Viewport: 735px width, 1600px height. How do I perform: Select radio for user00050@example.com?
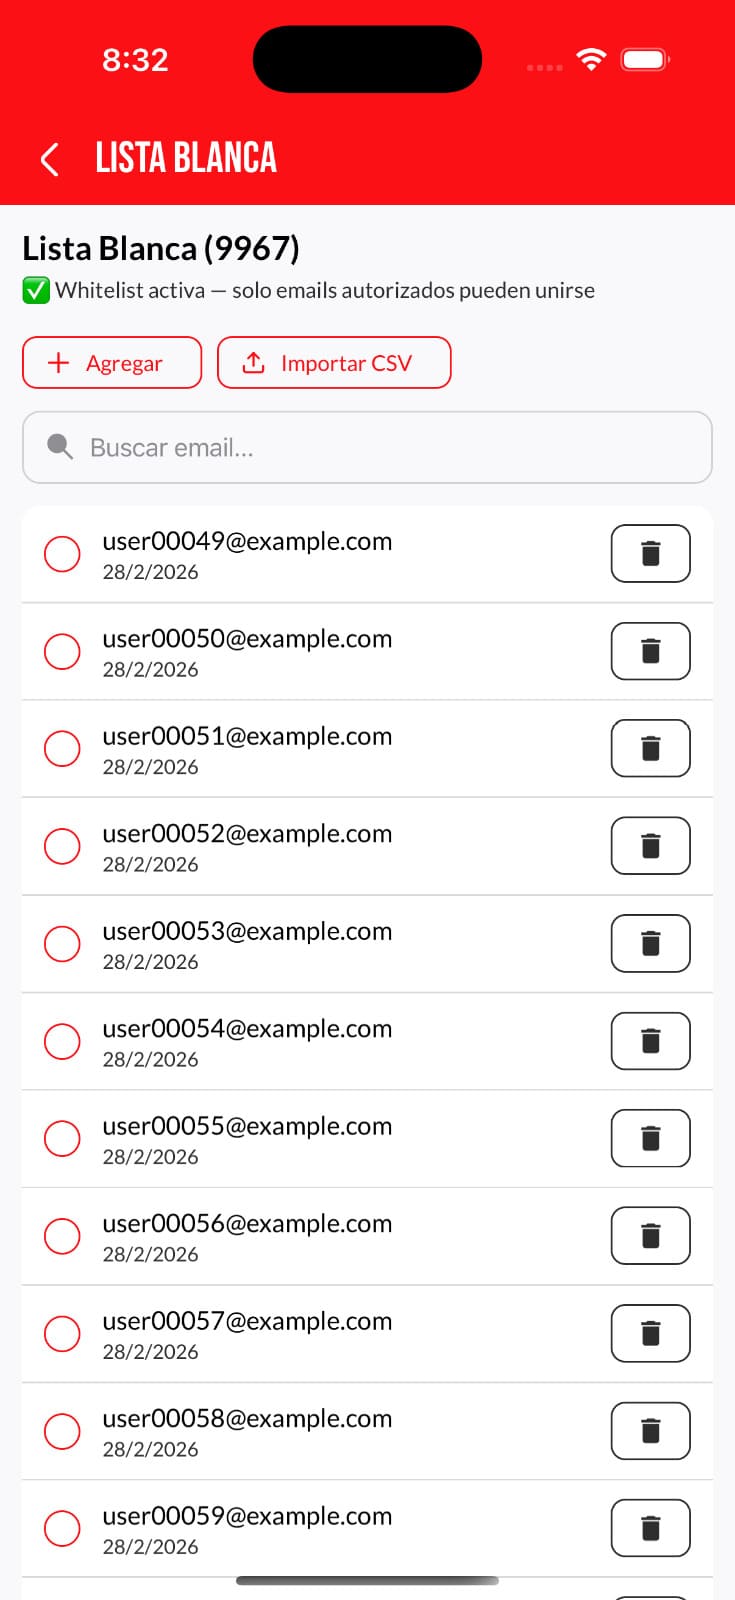pyautogui.click(x=62, y=651)
